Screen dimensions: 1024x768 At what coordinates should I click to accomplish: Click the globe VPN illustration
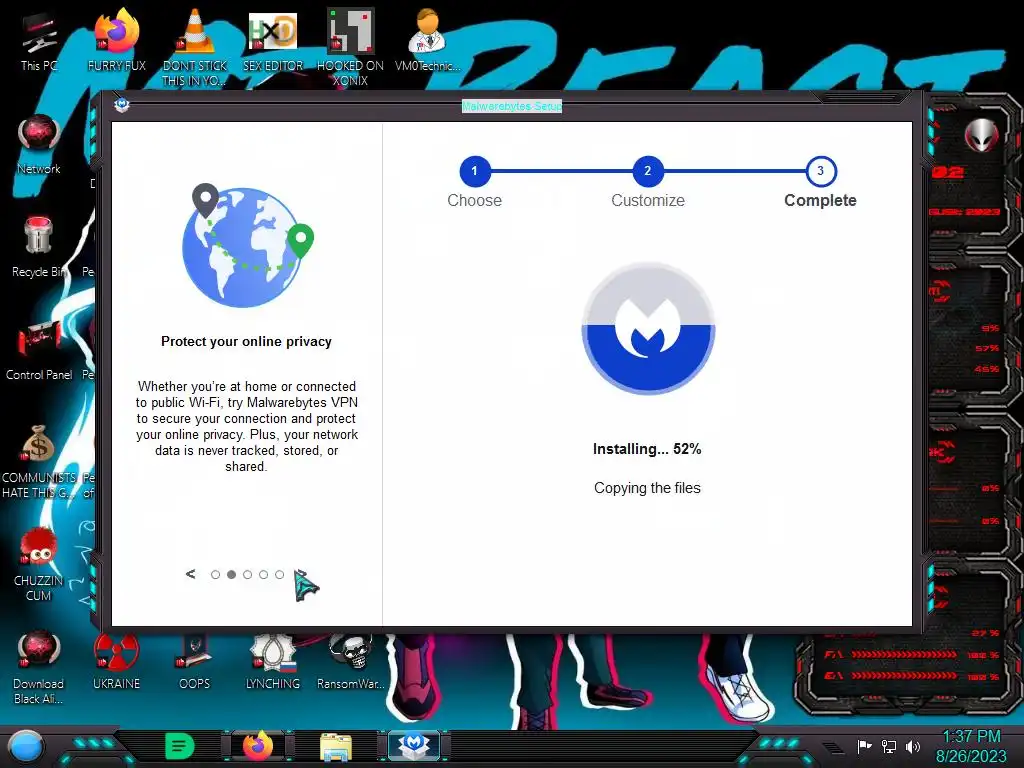248,246
